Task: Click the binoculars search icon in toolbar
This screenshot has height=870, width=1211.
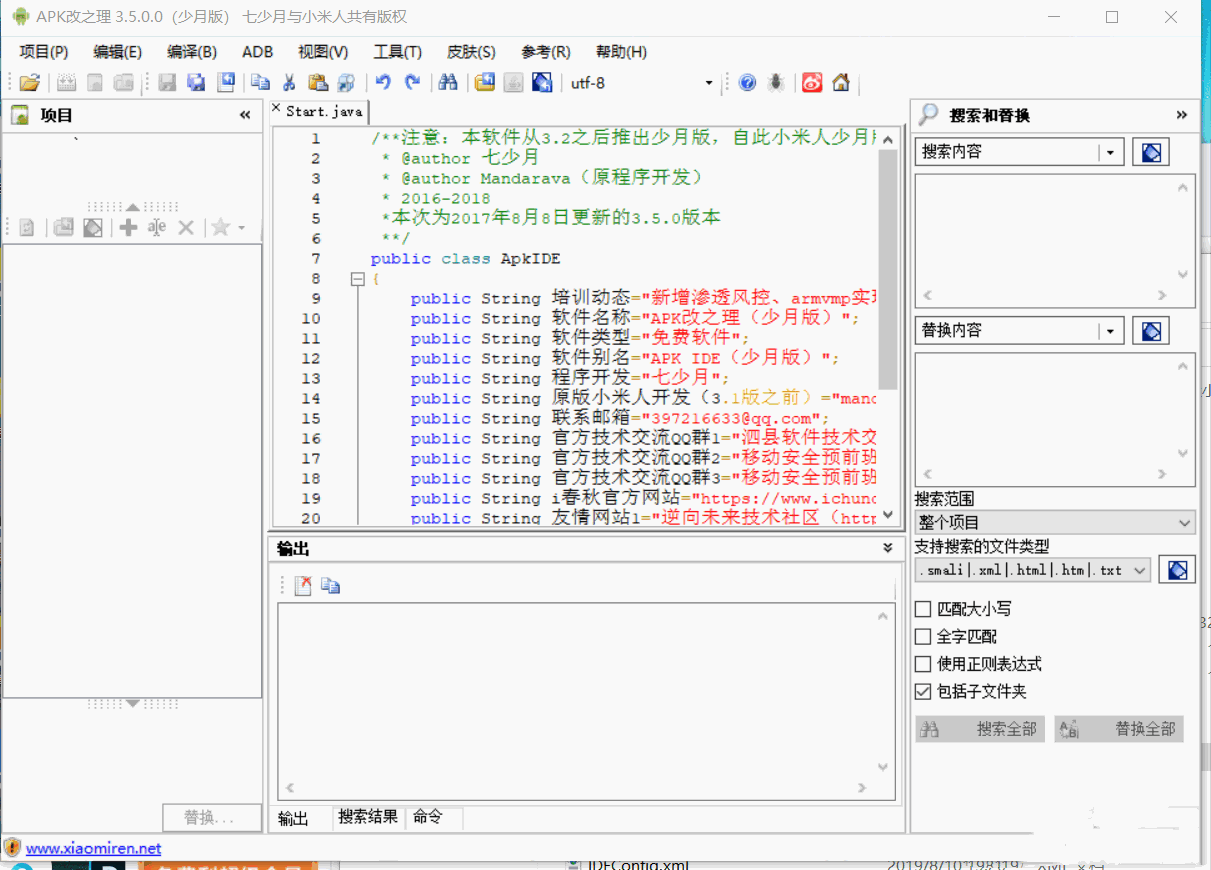Action: pos(448,83)
